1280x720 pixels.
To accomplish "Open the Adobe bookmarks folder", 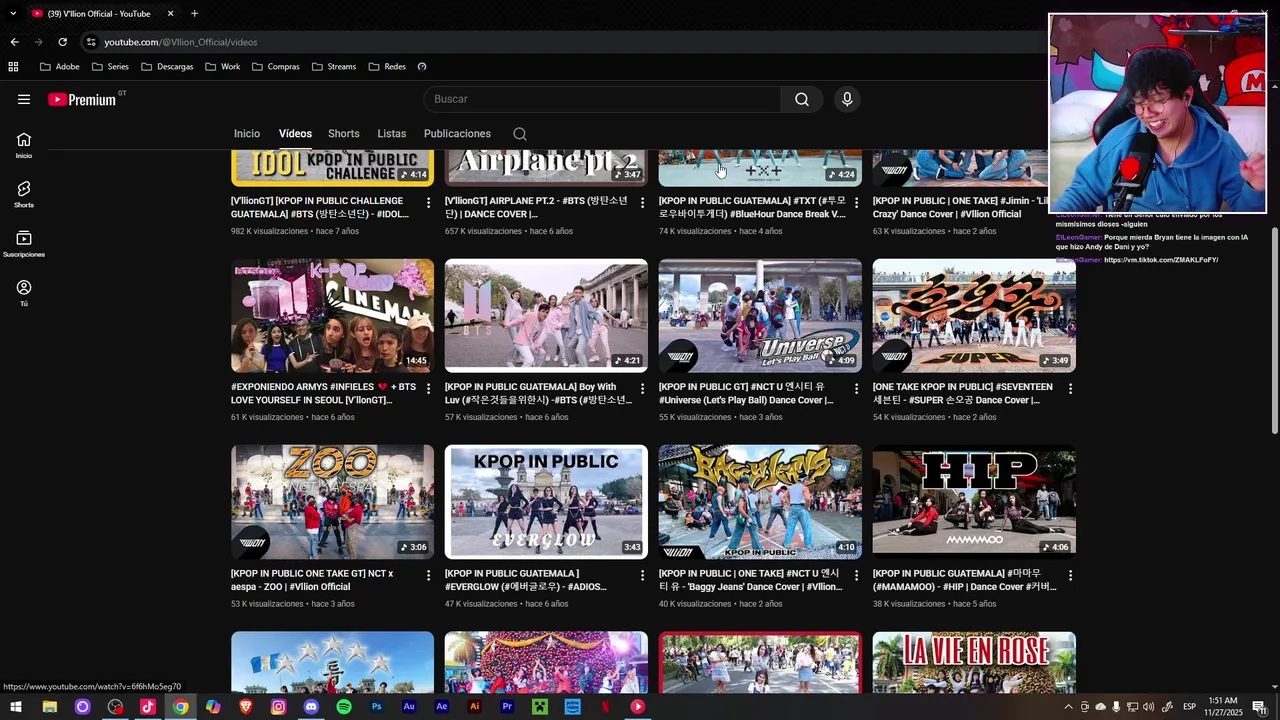I will coord(59,67).
